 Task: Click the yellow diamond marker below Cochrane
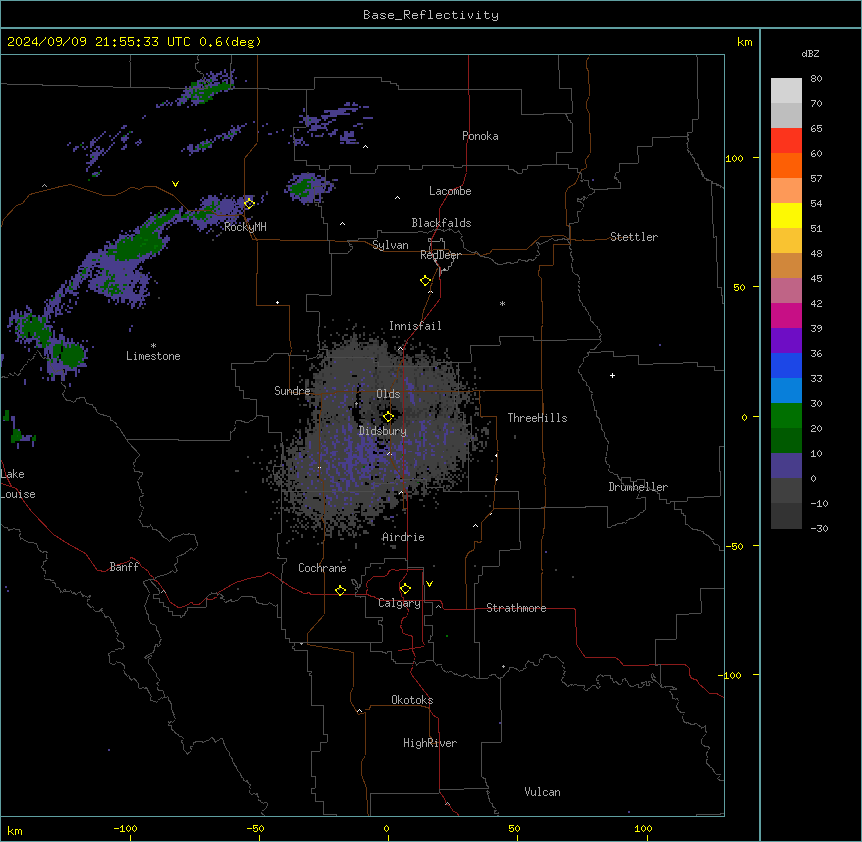pyautogui.click(x=340, y=590)
